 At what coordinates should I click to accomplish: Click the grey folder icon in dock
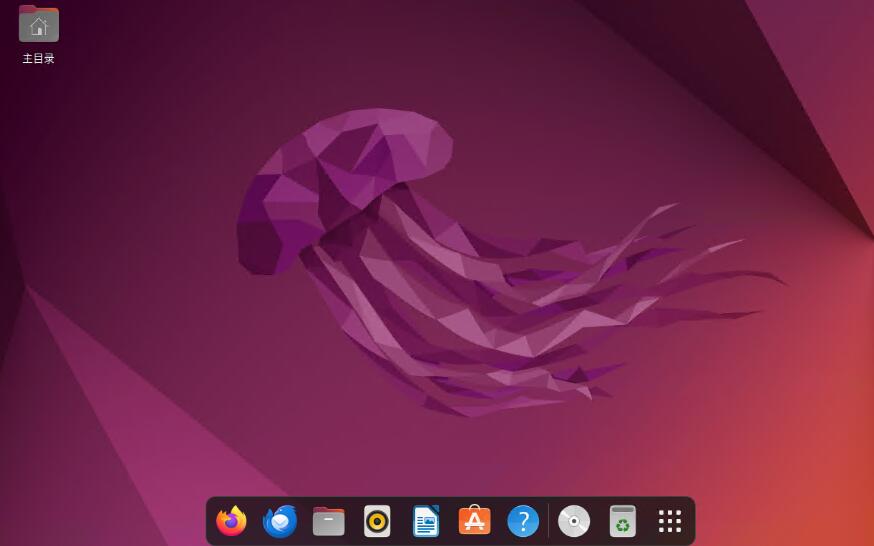point(328,521)
